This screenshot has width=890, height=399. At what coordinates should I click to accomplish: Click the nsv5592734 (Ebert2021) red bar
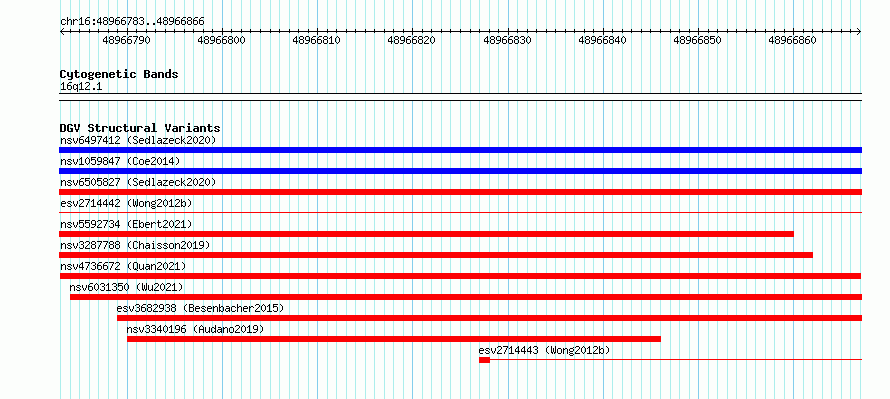[x=426, y=234]
